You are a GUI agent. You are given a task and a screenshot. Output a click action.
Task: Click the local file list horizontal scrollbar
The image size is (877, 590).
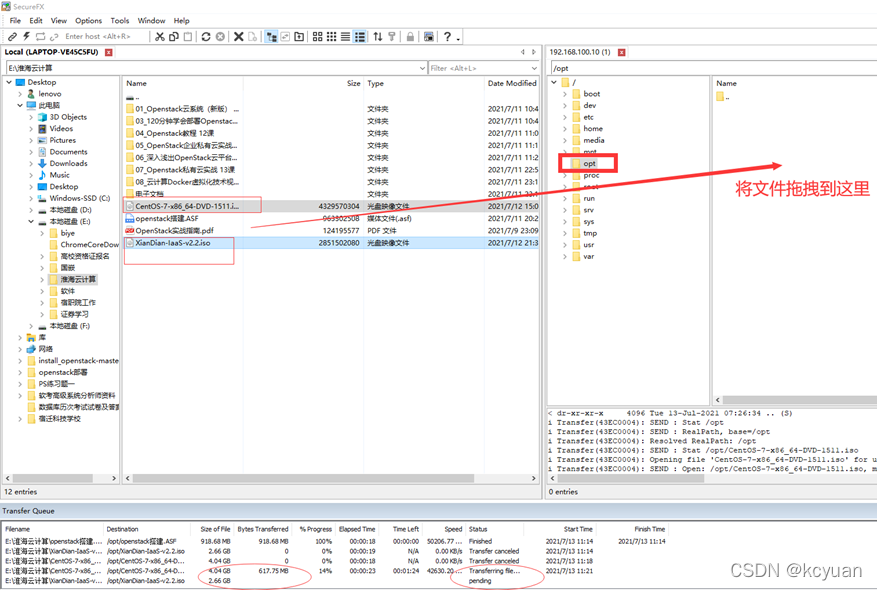(303, 479)
